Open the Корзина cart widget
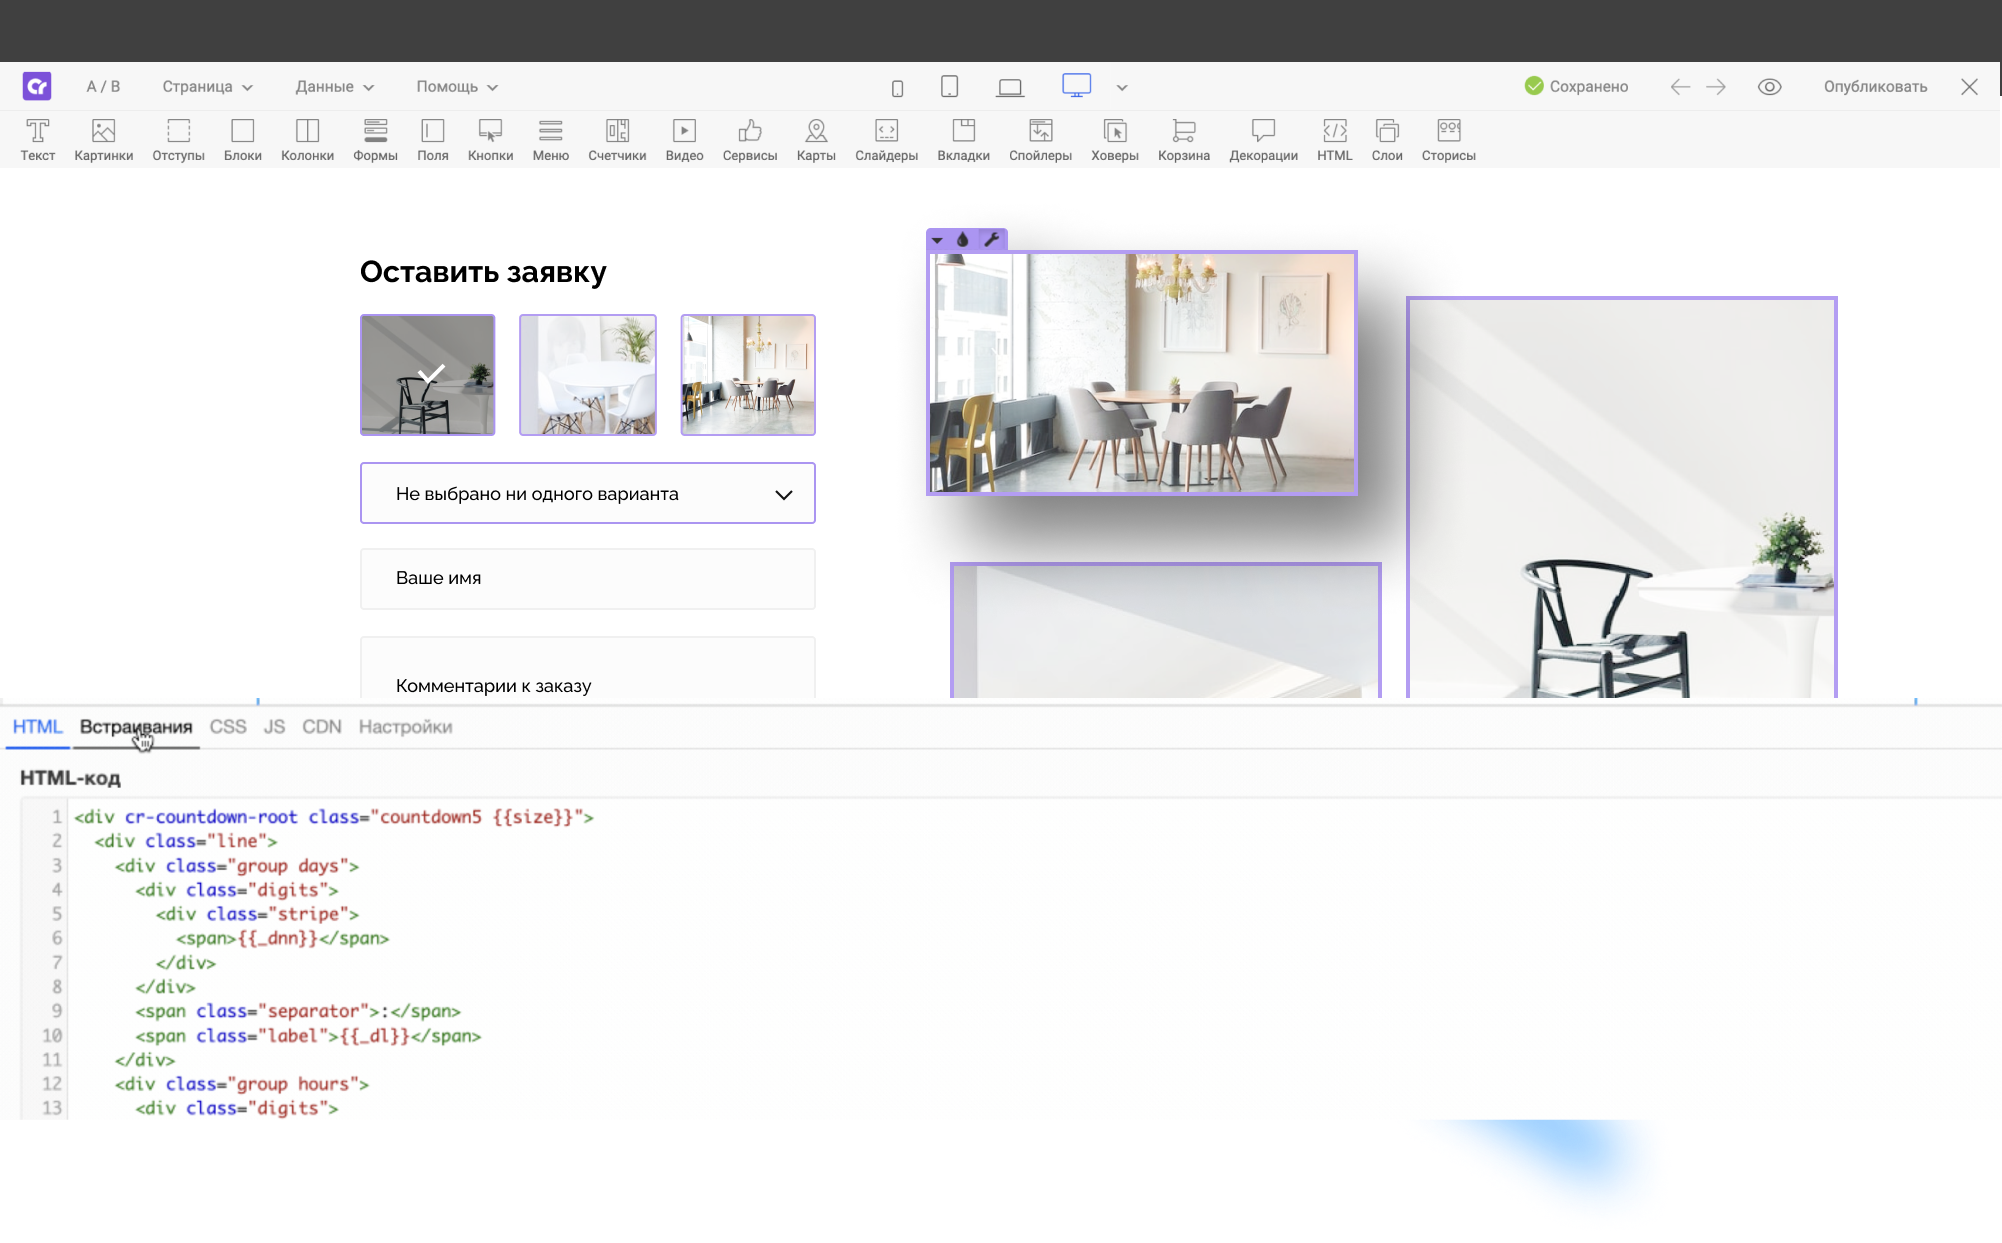This screenshot has width=2002, height=1243. tap(1183, 140)
